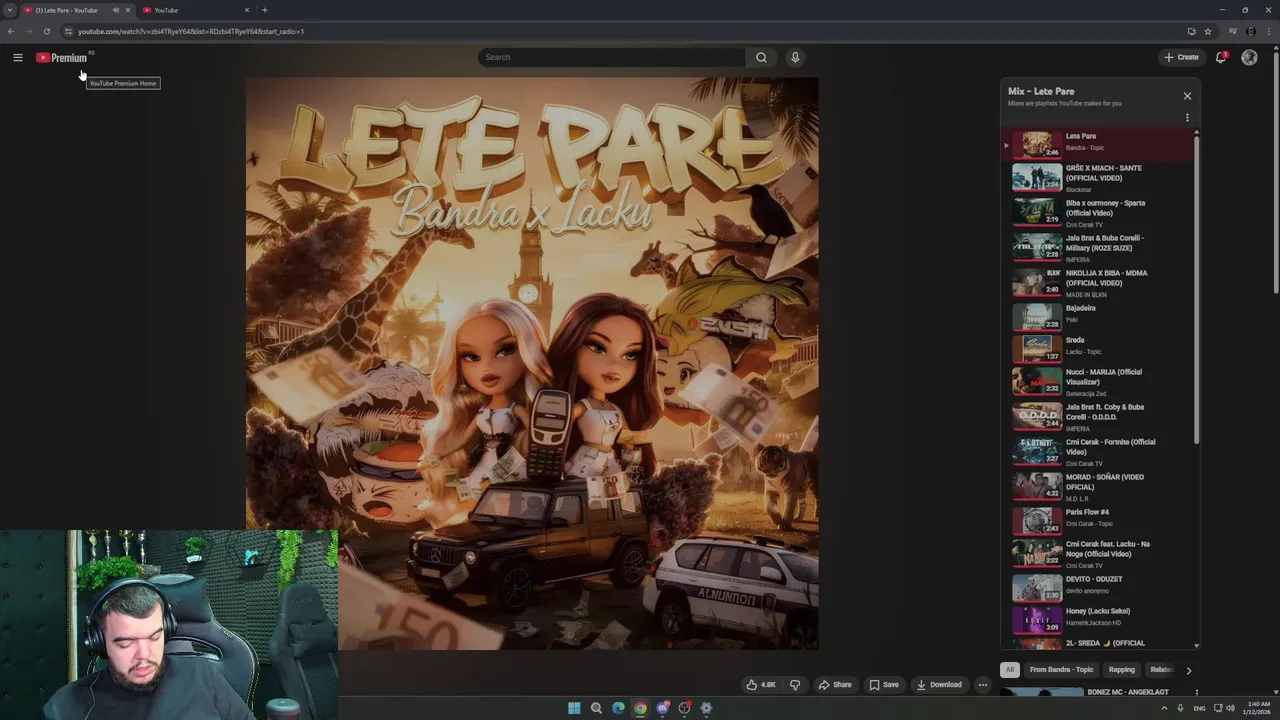Bookmark this page with star icon

point(1208,31)
